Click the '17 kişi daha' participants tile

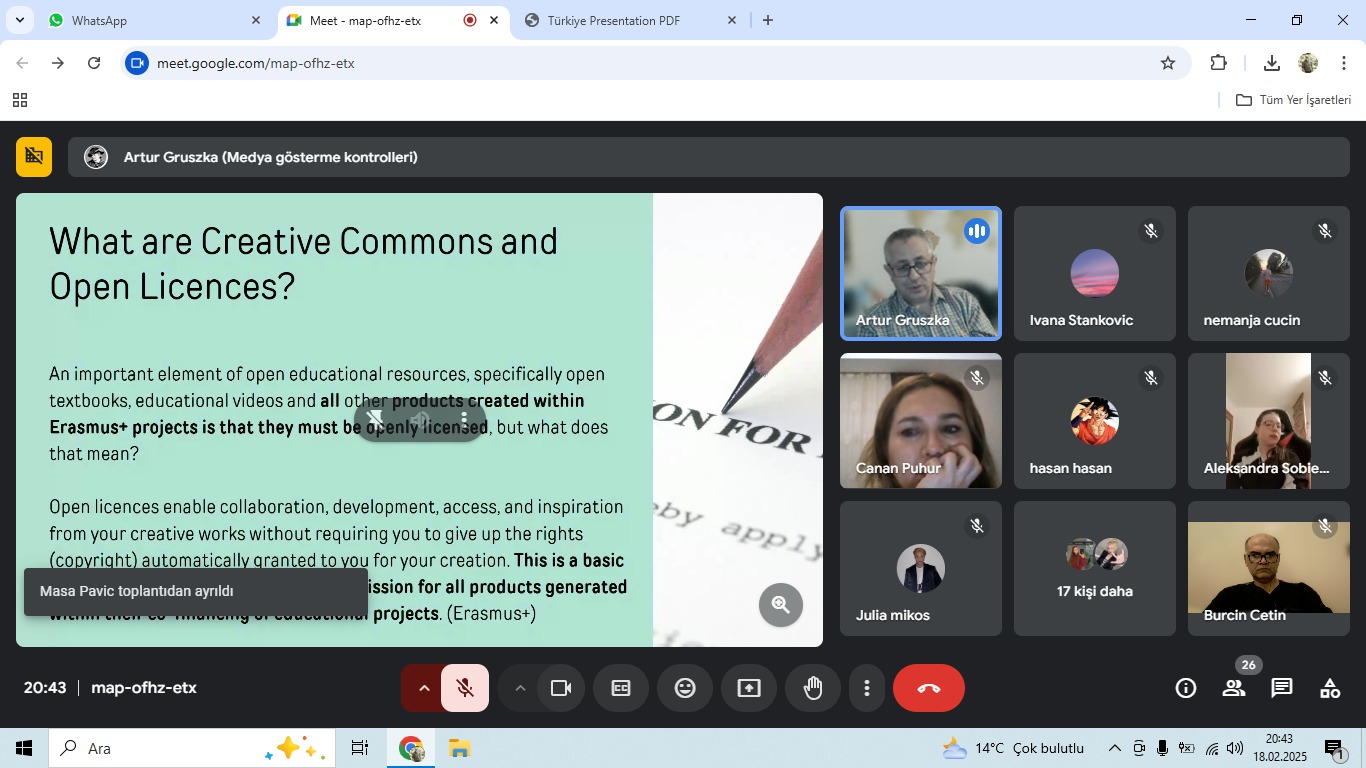(x=1094, y=568)
